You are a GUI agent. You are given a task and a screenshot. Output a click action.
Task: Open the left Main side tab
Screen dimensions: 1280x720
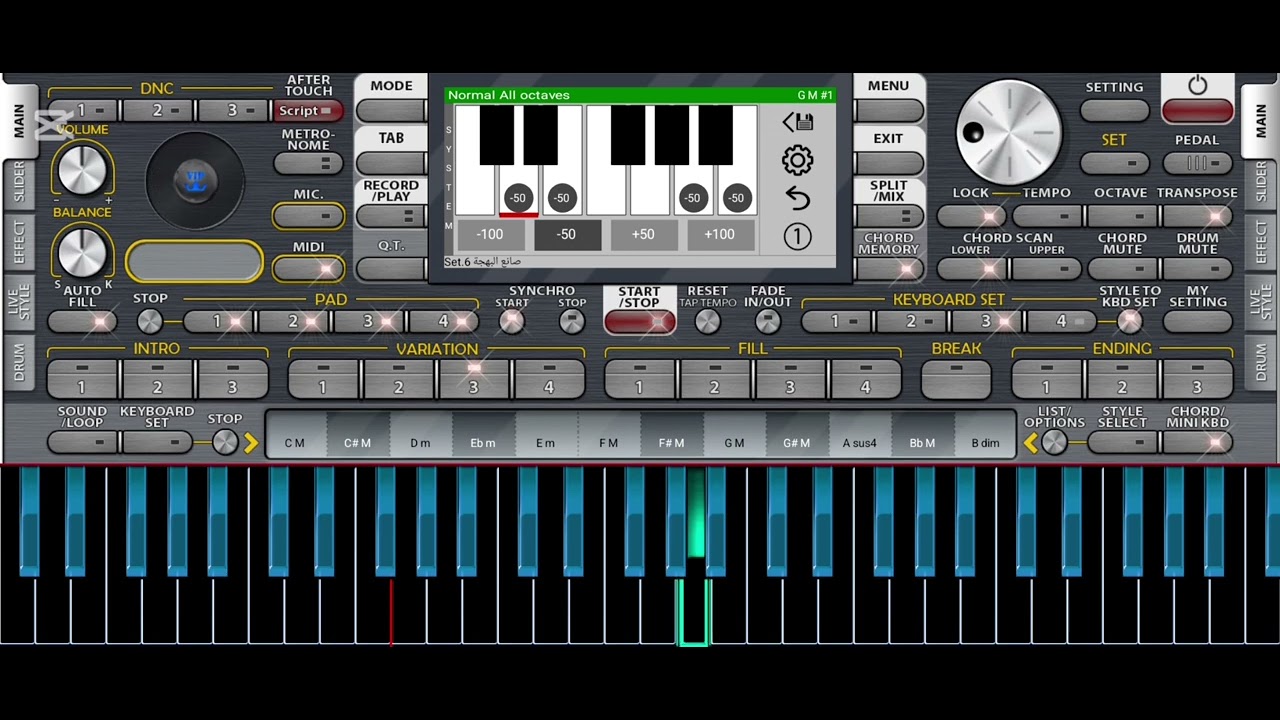pos(19,121)
